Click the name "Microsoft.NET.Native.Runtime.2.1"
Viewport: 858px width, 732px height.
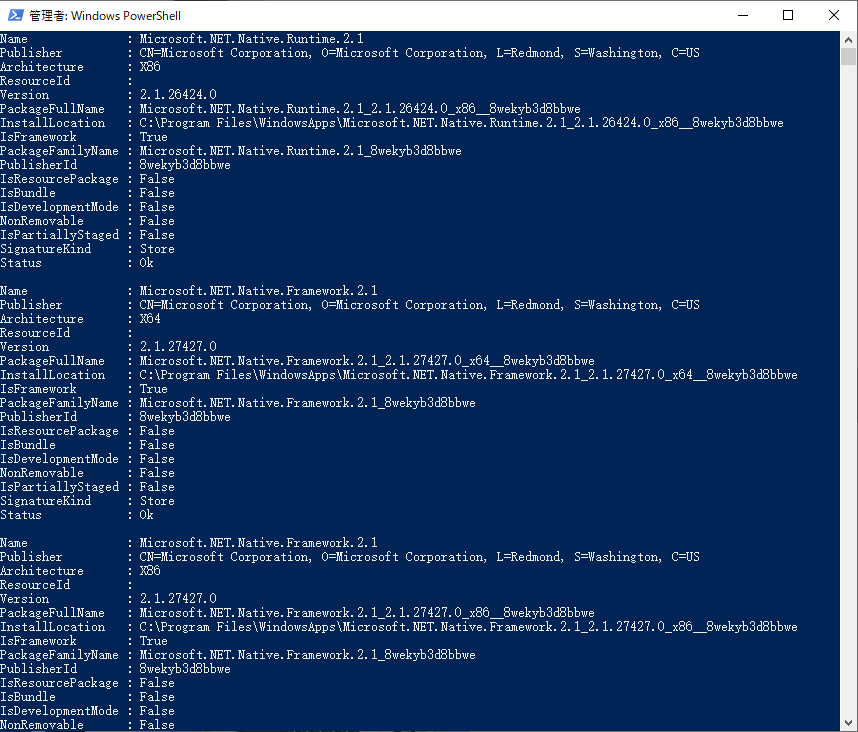click(x=251, y=39)
